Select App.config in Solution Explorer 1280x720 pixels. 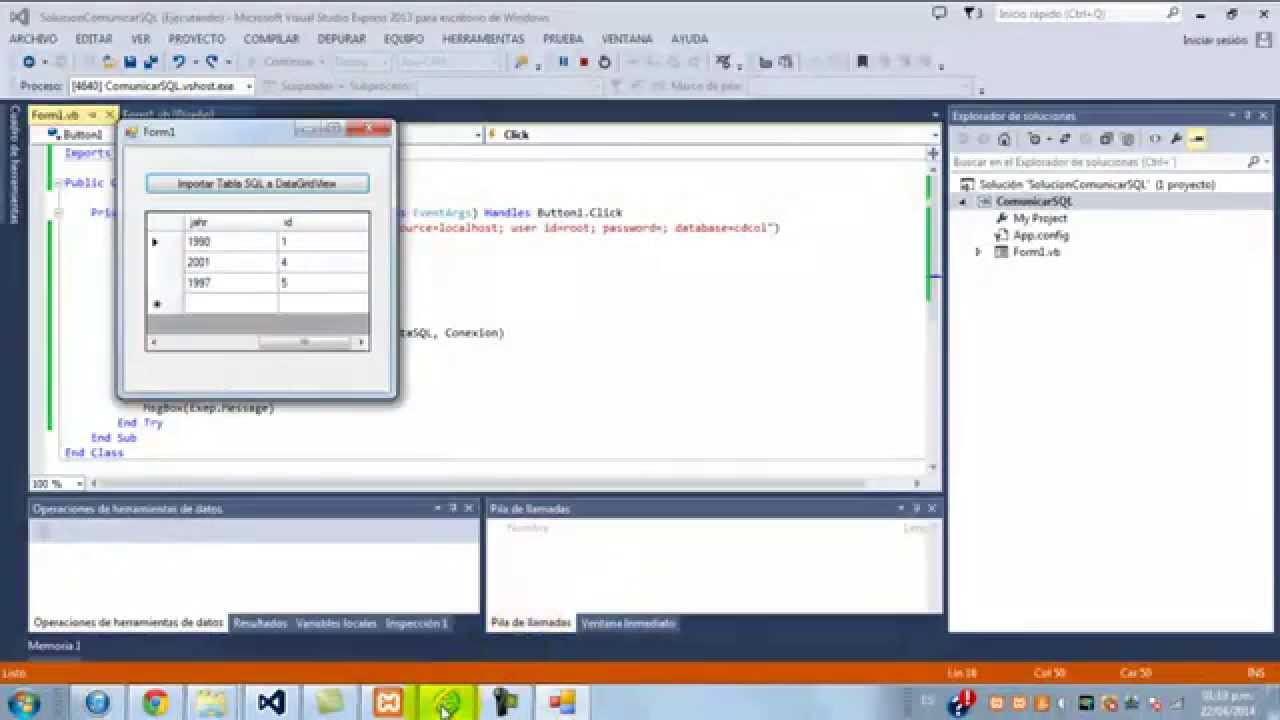coord(1040,235)
